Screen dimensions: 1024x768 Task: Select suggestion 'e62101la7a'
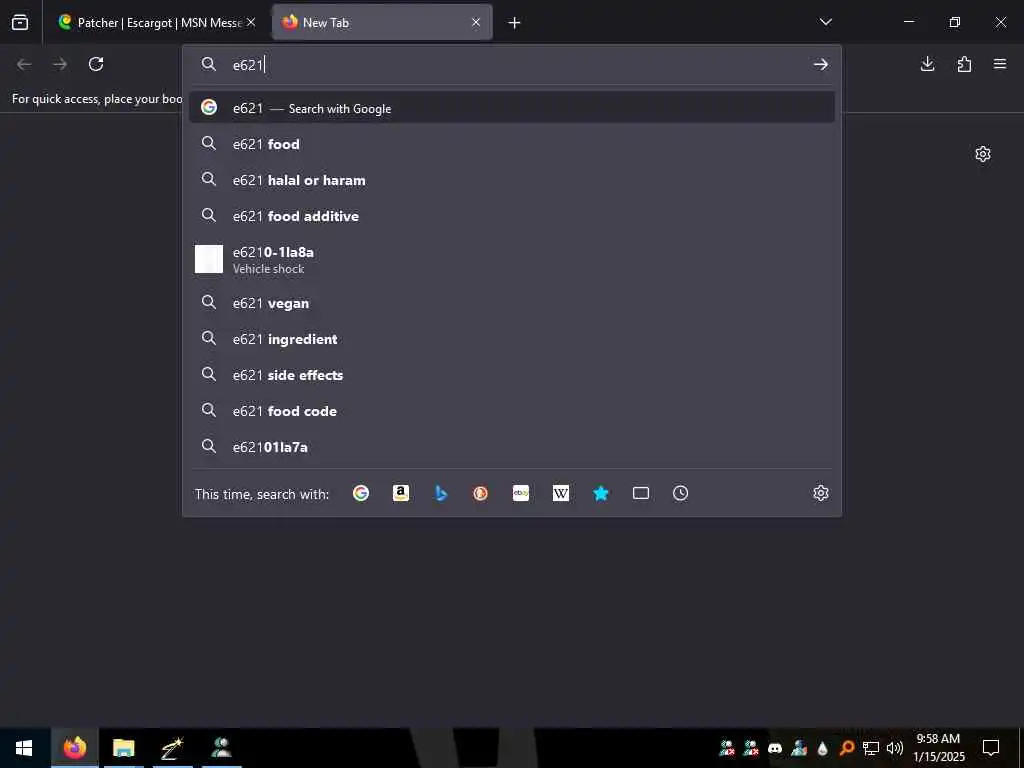tap(512, 447)
